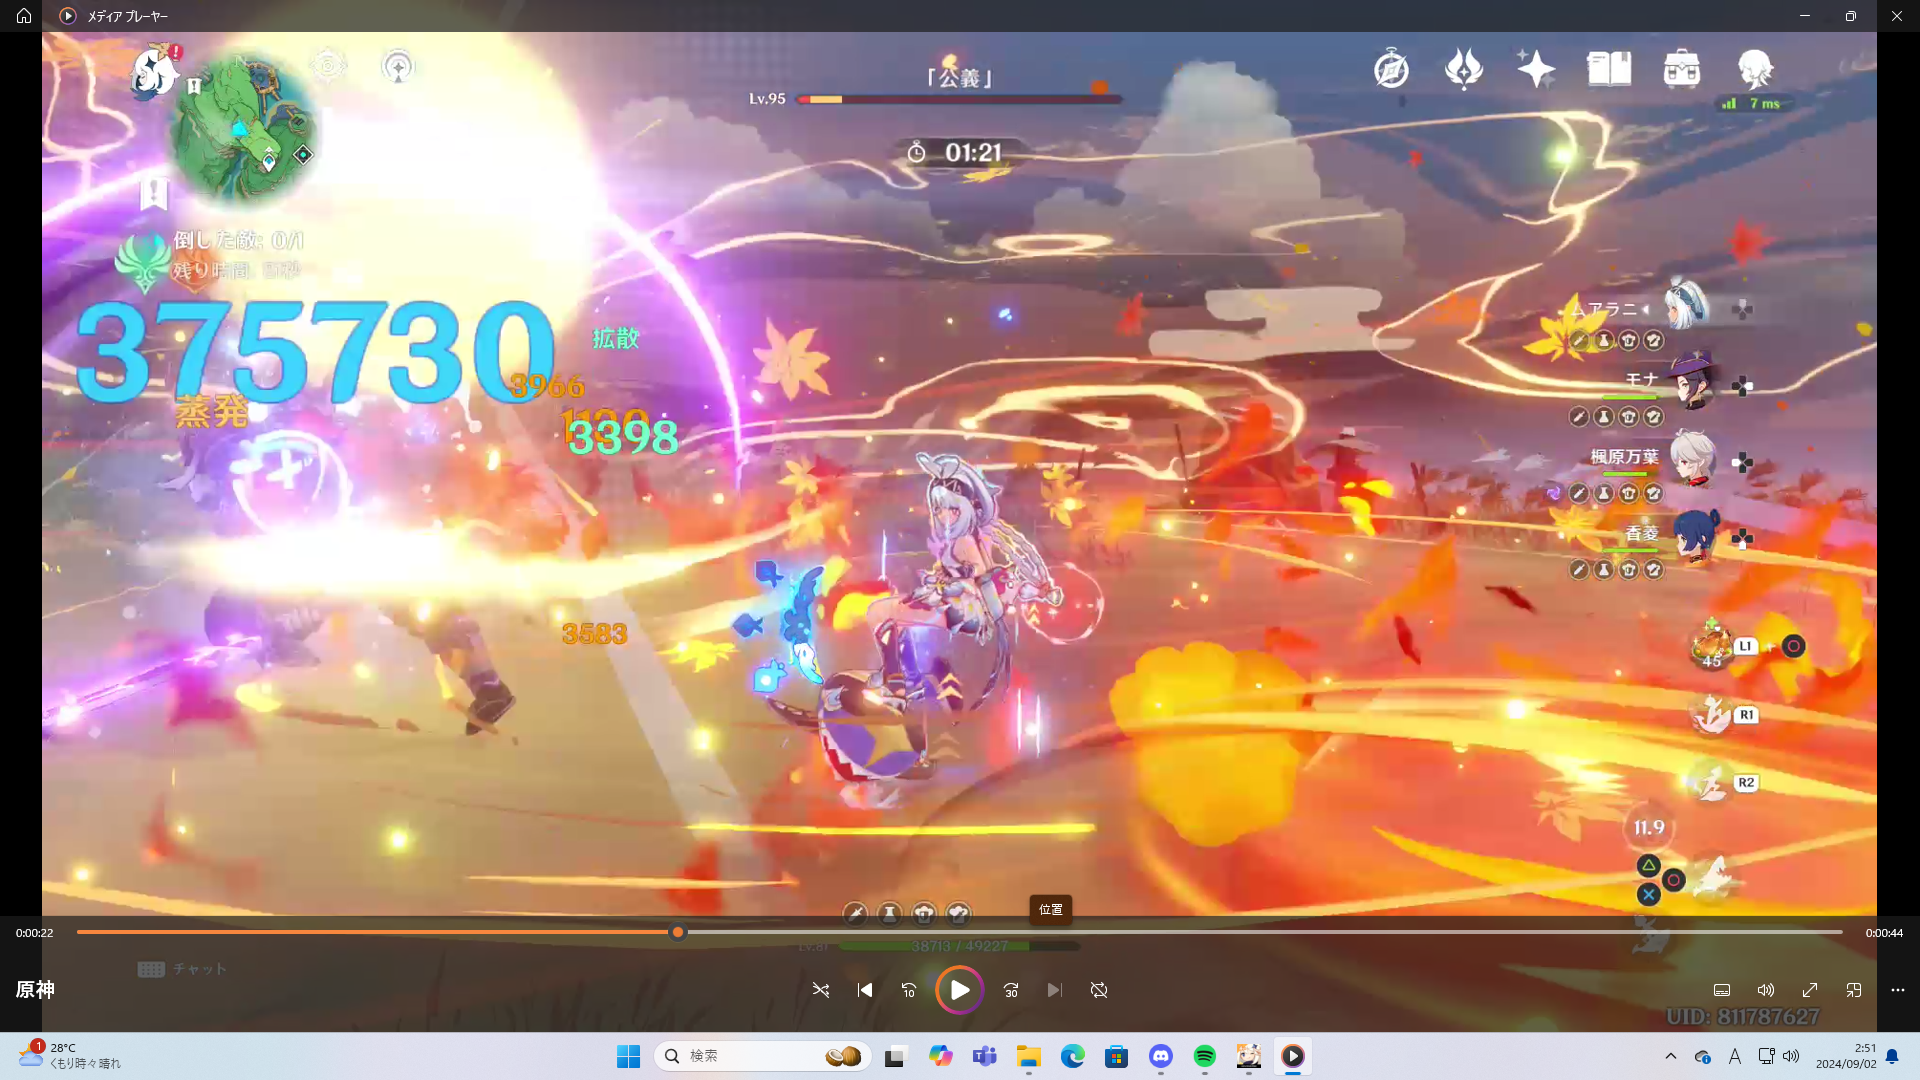This screenshot has height=1080, width=1920.
Task: Toggle repeat mode
Action: 1099,990
